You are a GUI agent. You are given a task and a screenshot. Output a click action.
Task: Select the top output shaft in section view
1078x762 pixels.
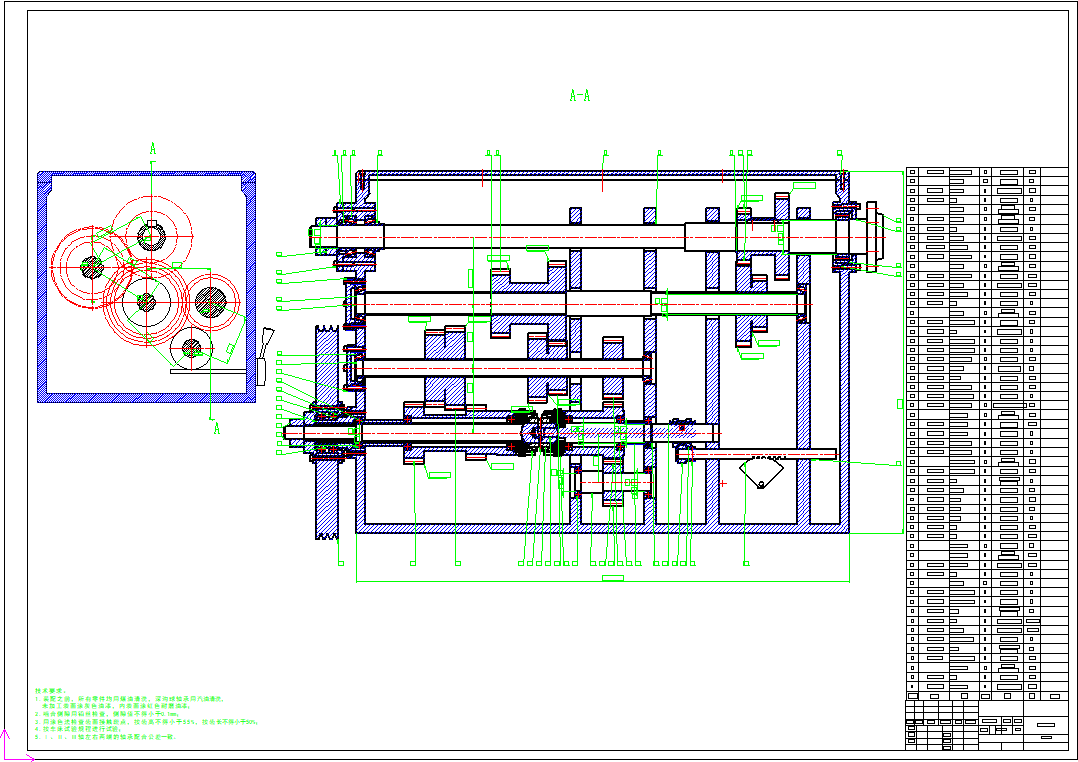coord(530,236)
